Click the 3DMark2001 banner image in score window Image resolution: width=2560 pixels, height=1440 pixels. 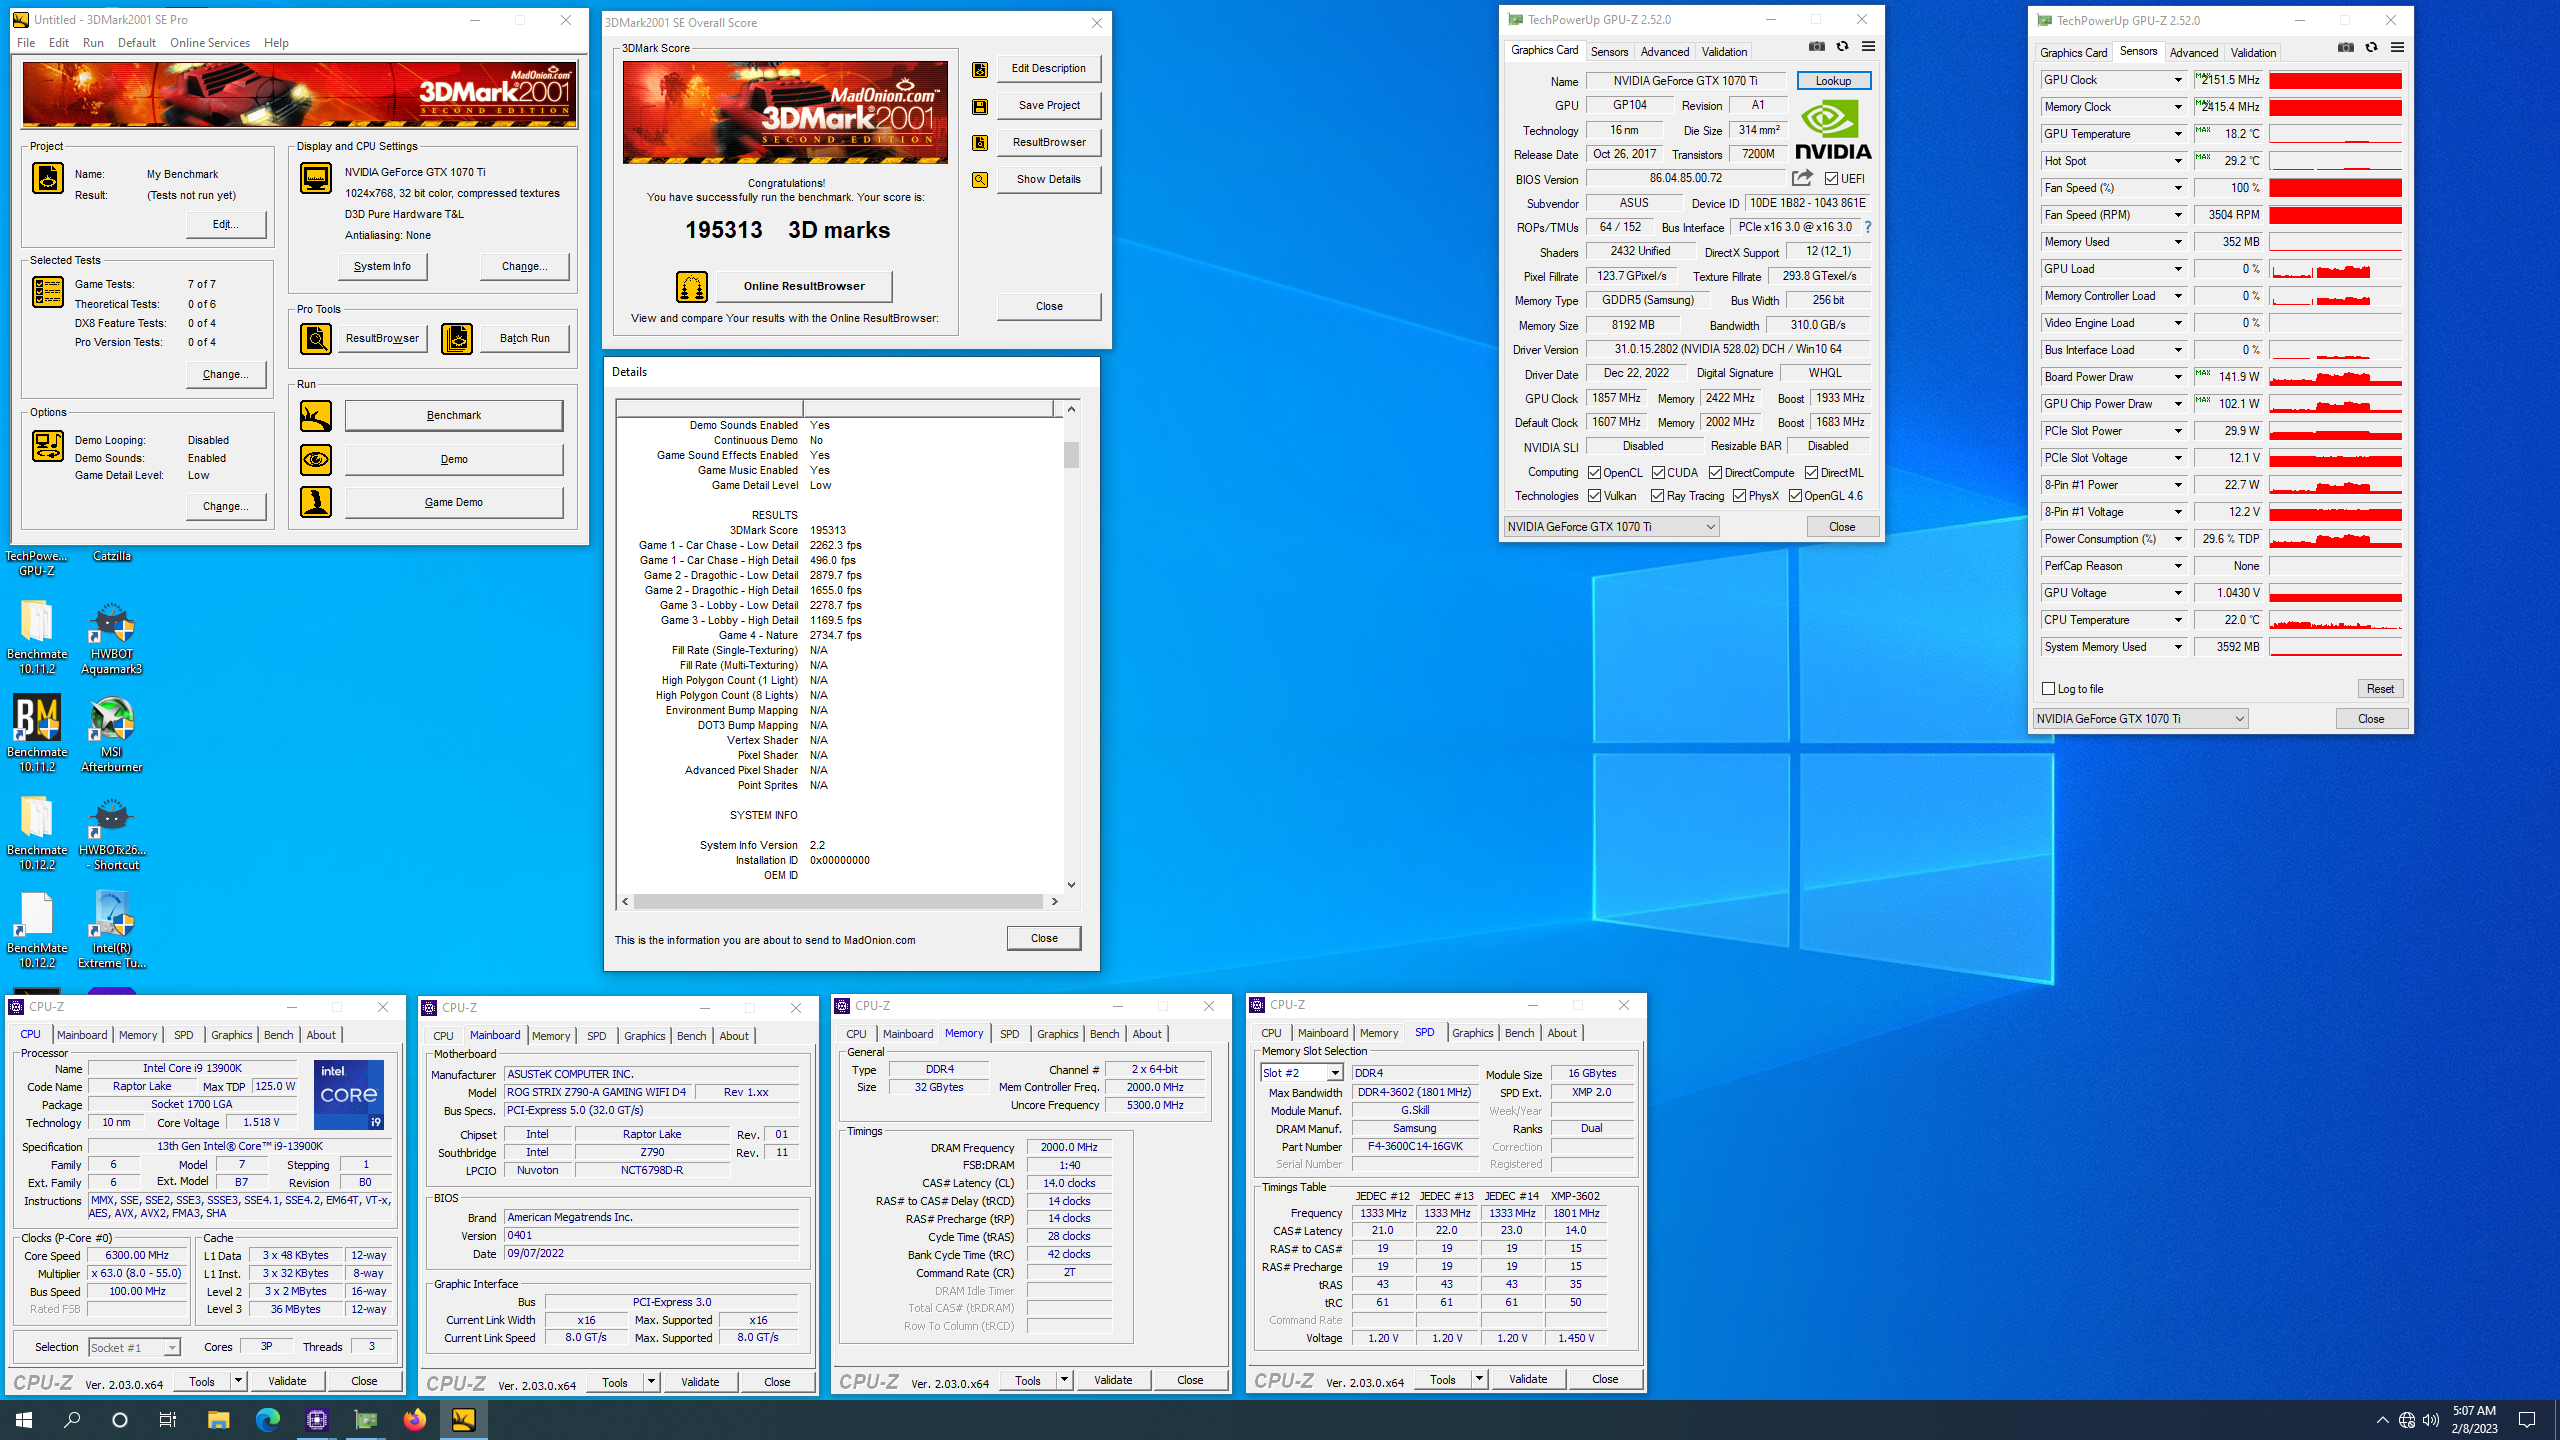pyautogui.click(x=785, y=112)
